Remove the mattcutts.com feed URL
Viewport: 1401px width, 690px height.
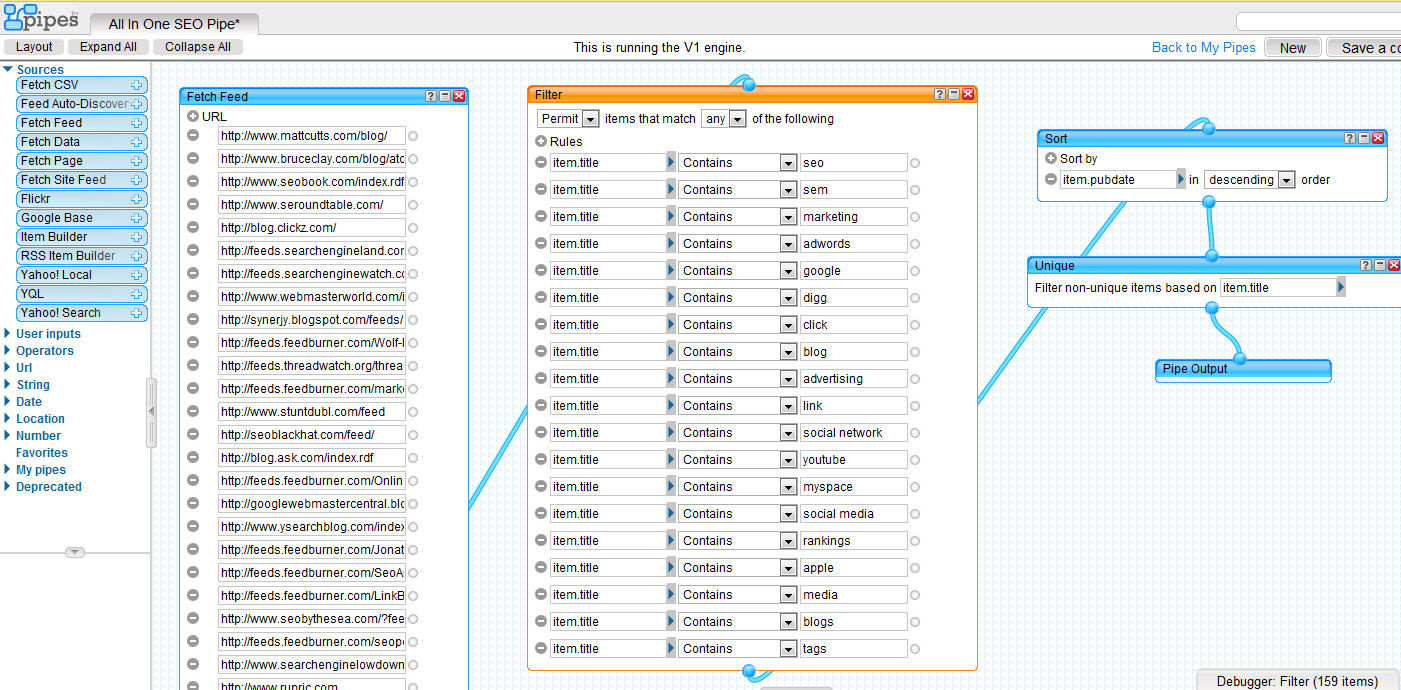193,136
